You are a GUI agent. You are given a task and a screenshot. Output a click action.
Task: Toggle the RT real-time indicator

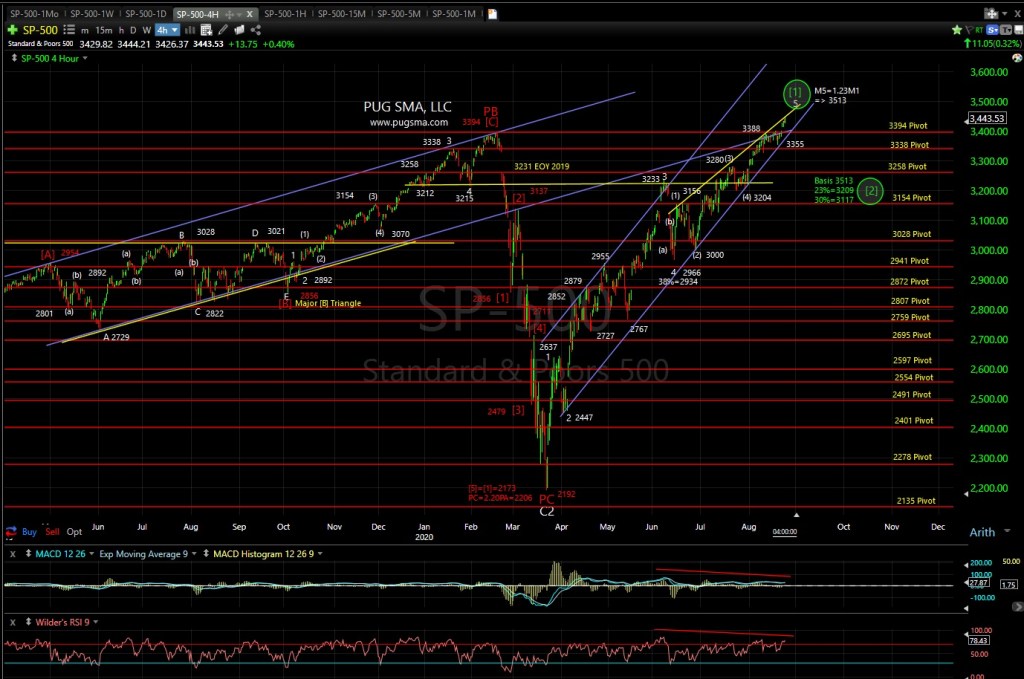click(979, 30)
